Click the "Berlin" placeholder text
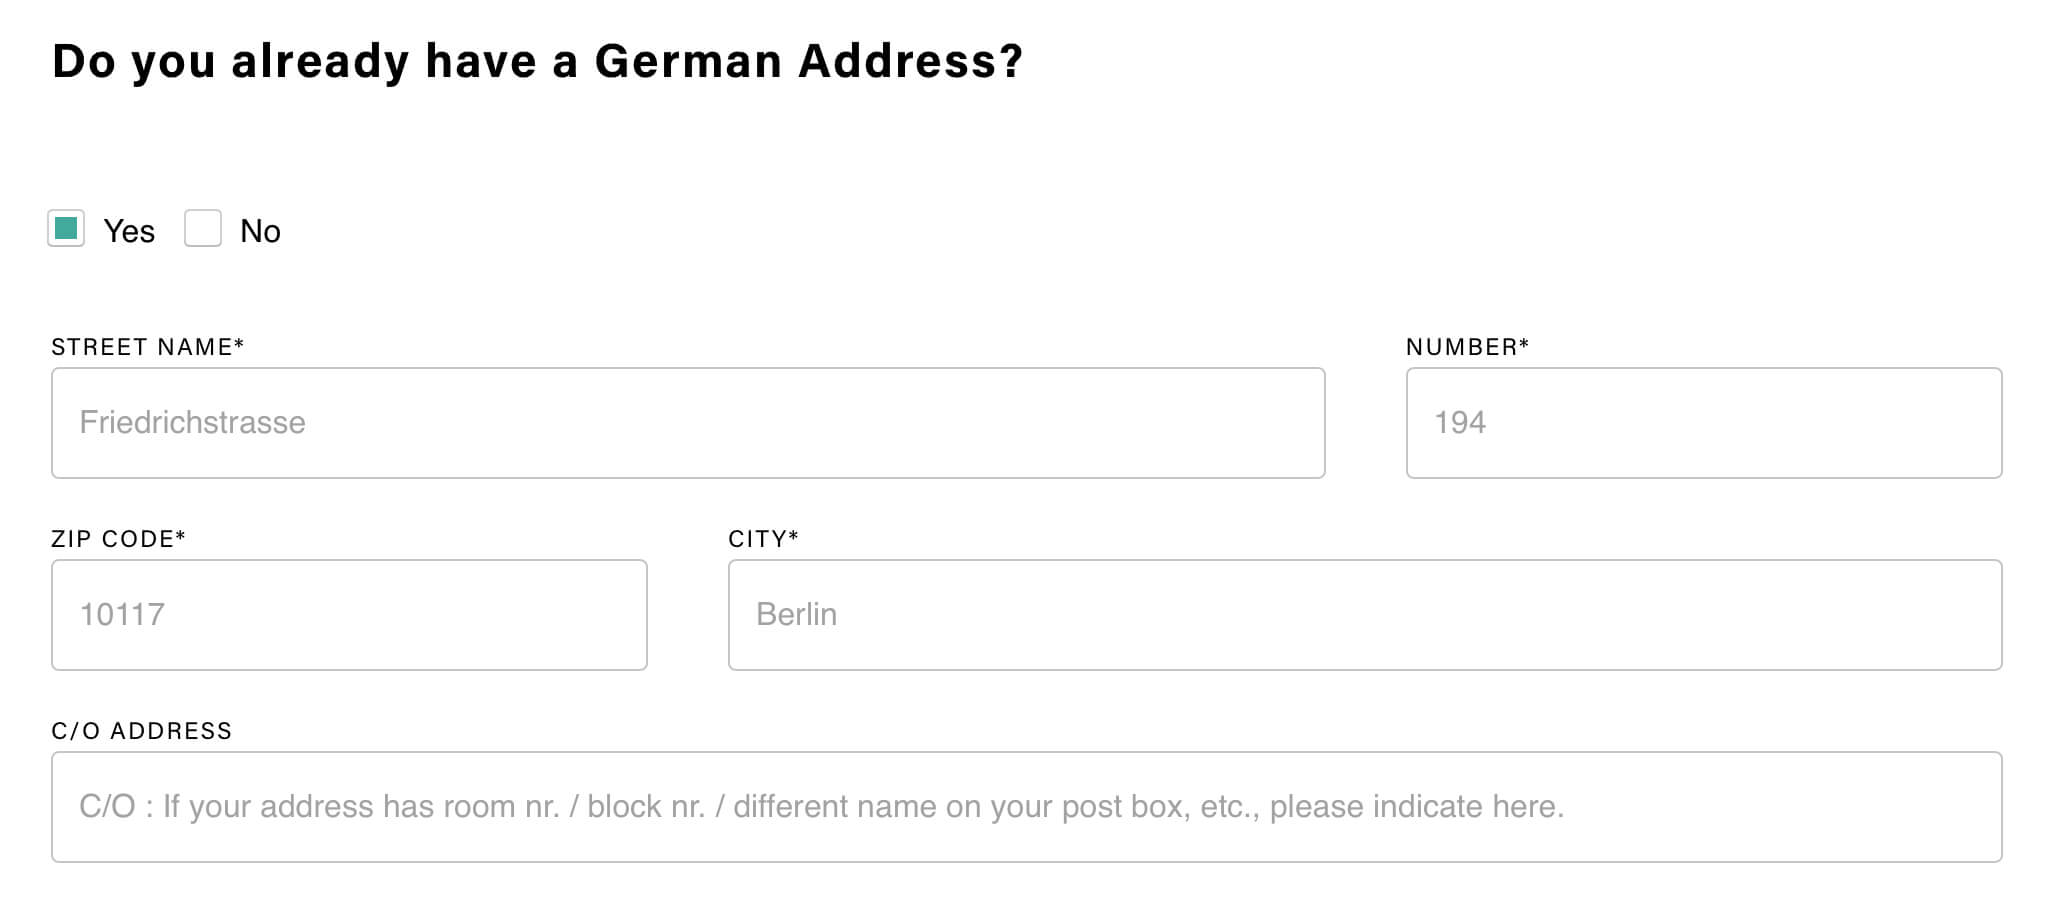Image resolution: width=2047 pixels, height=908 pixels. (796, 615)
